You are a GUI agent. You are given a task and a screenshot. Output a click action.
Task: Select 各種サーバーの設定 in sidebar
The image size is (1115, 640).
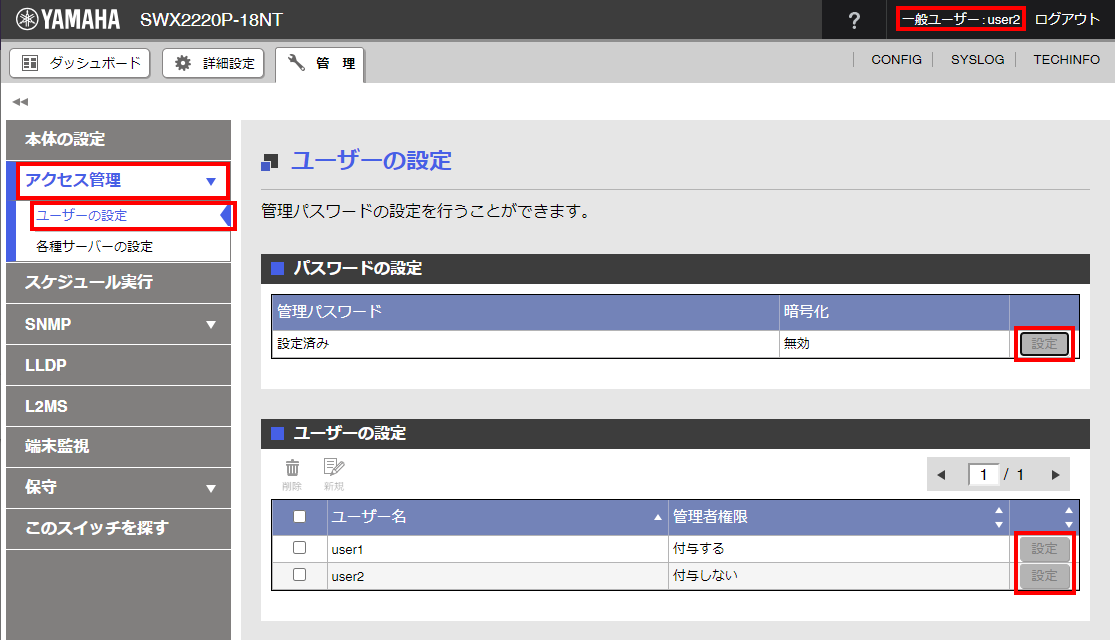pos(94,246)
